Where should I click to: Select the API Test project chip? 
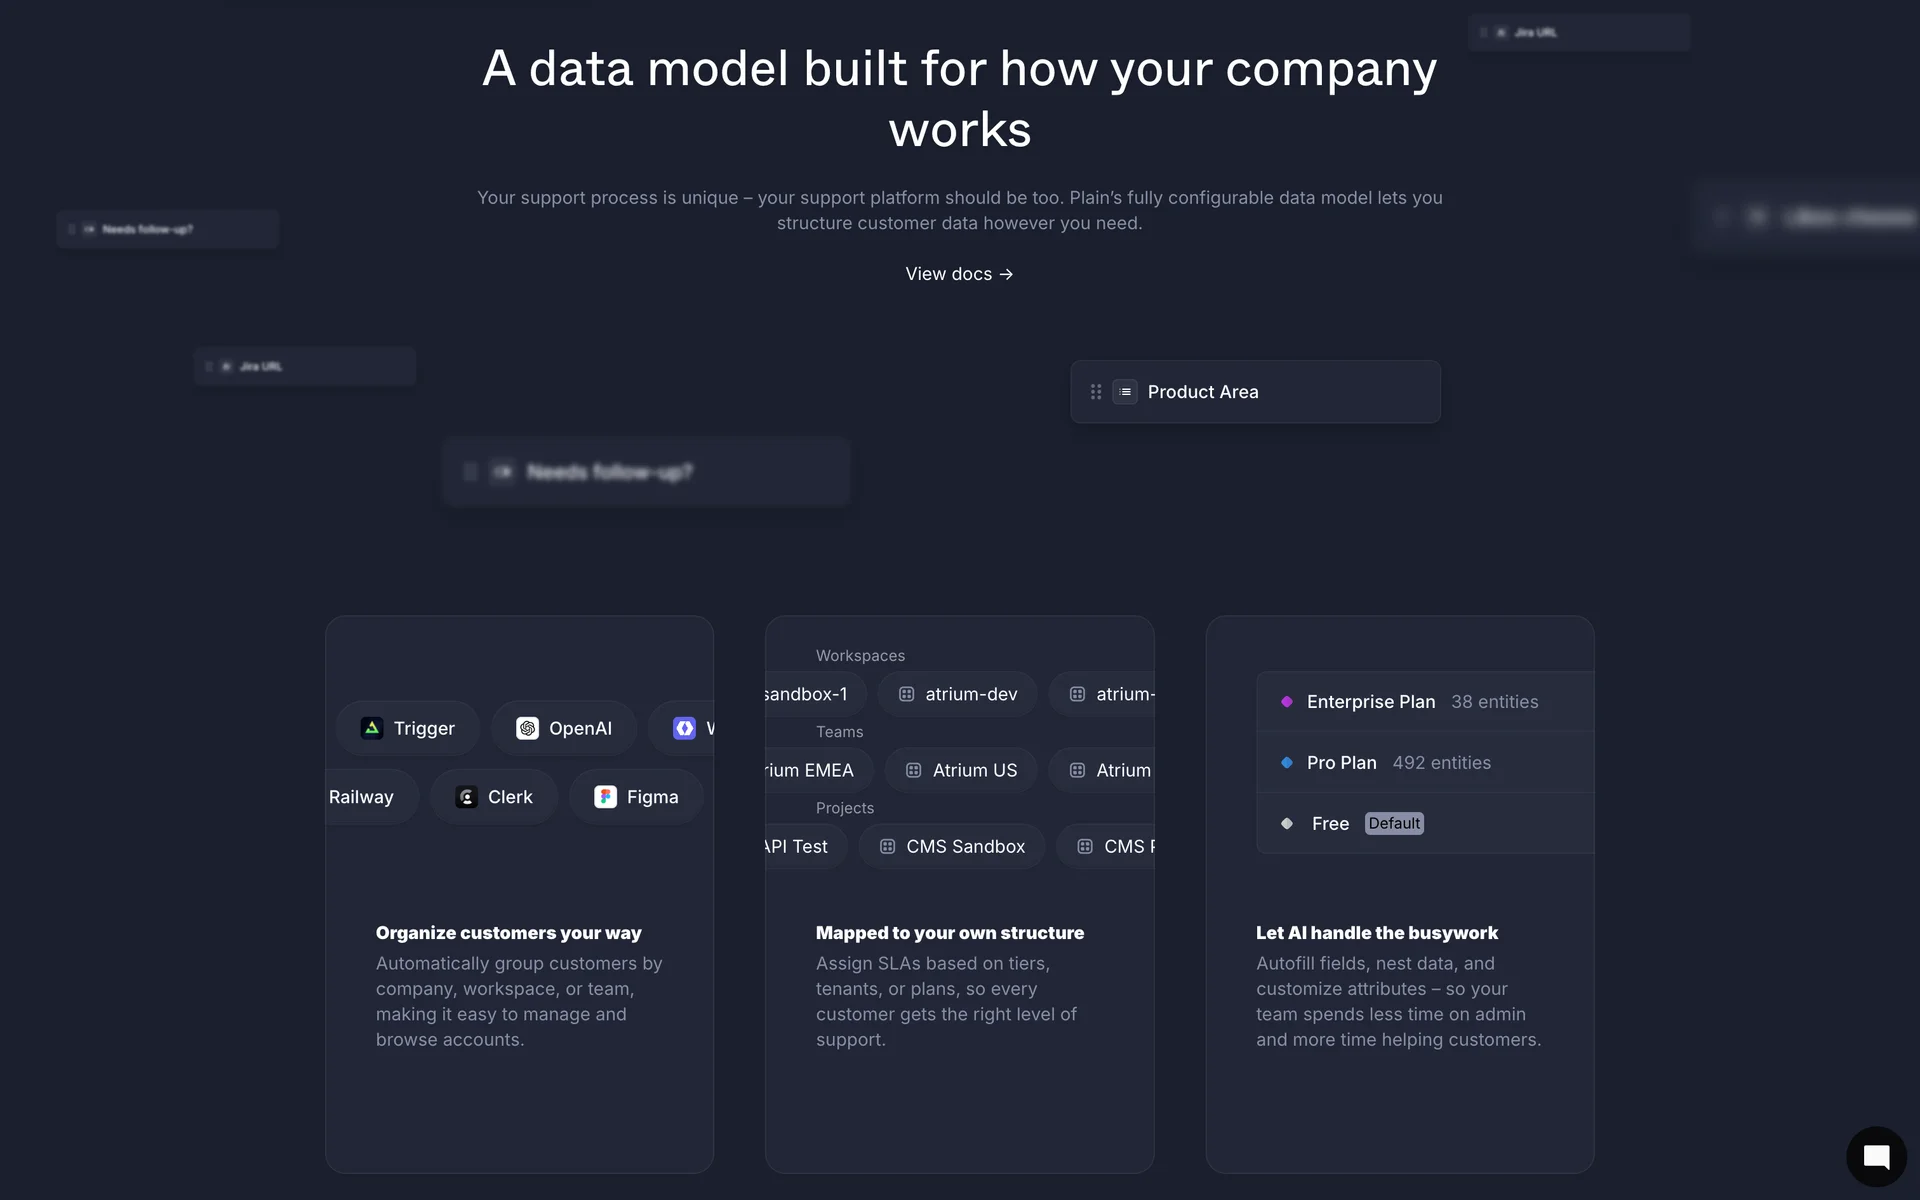(798, 846)
